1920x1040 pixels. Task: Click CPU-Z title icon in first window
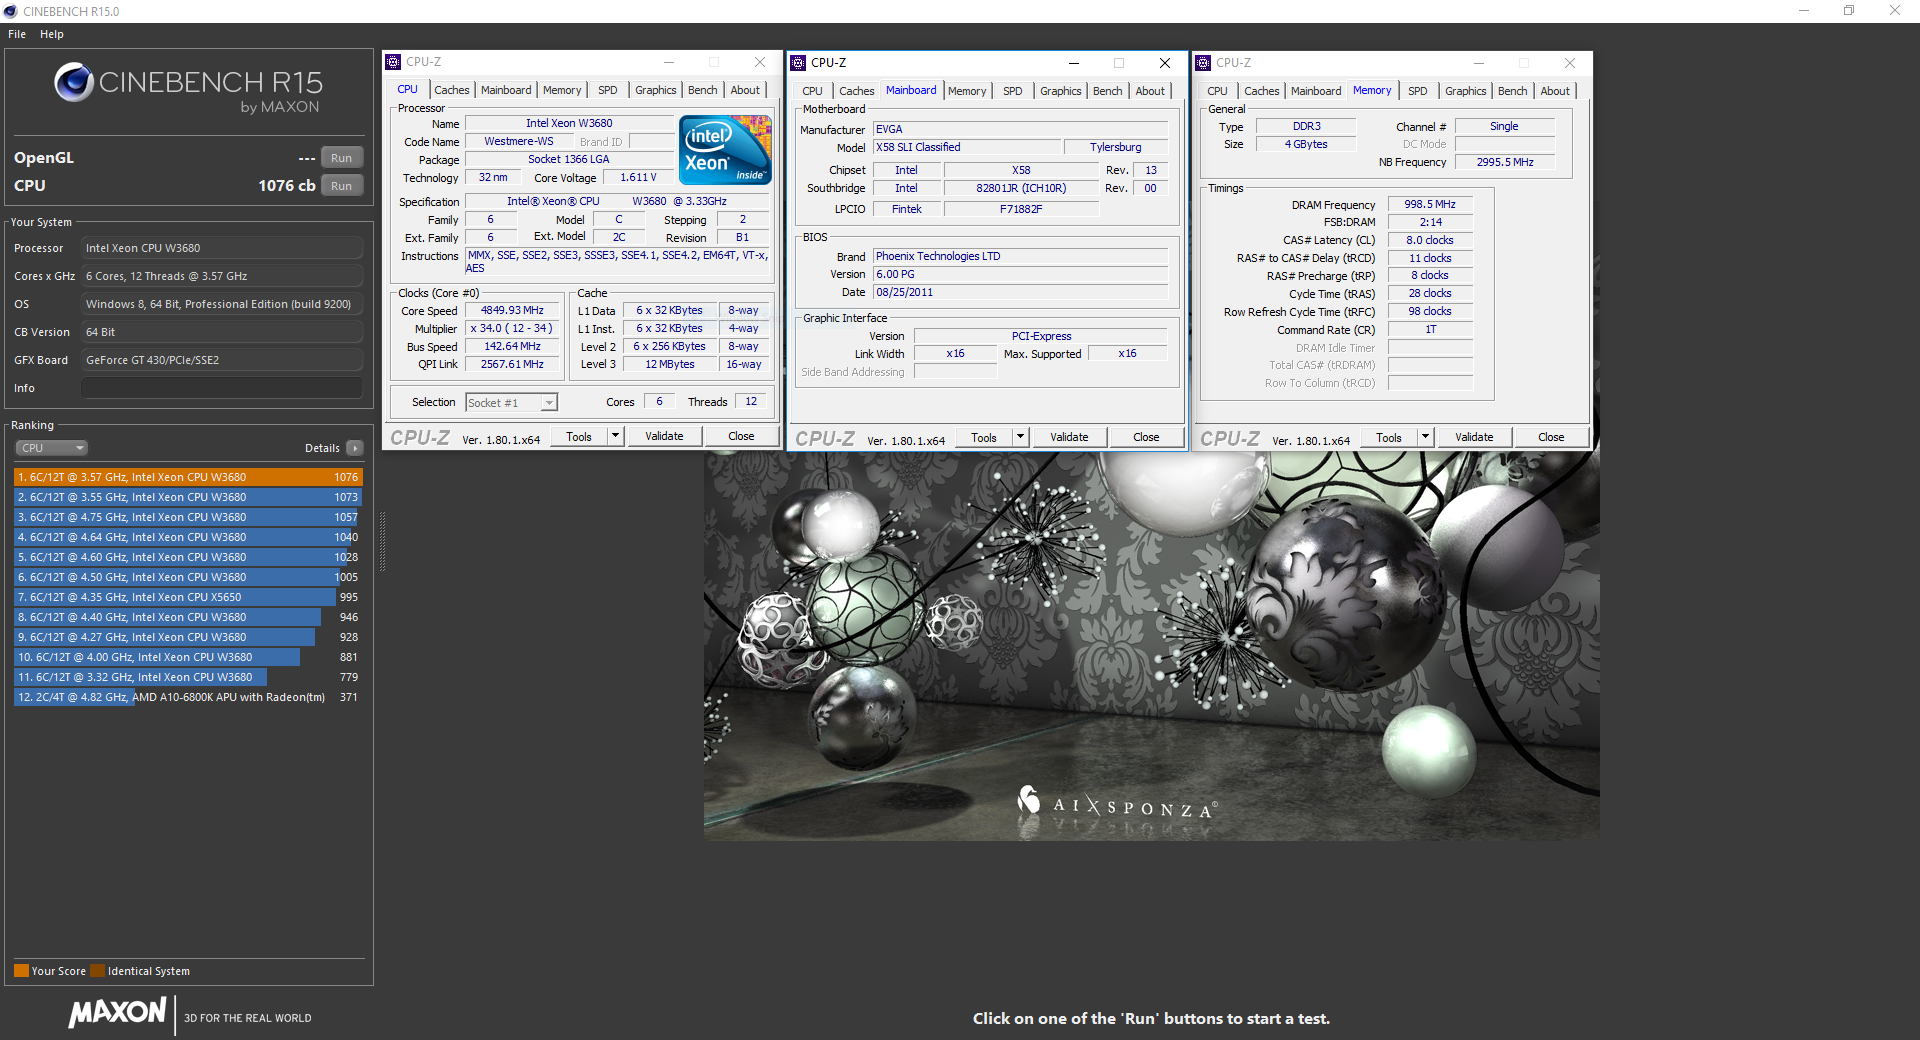tap(394, 62)
